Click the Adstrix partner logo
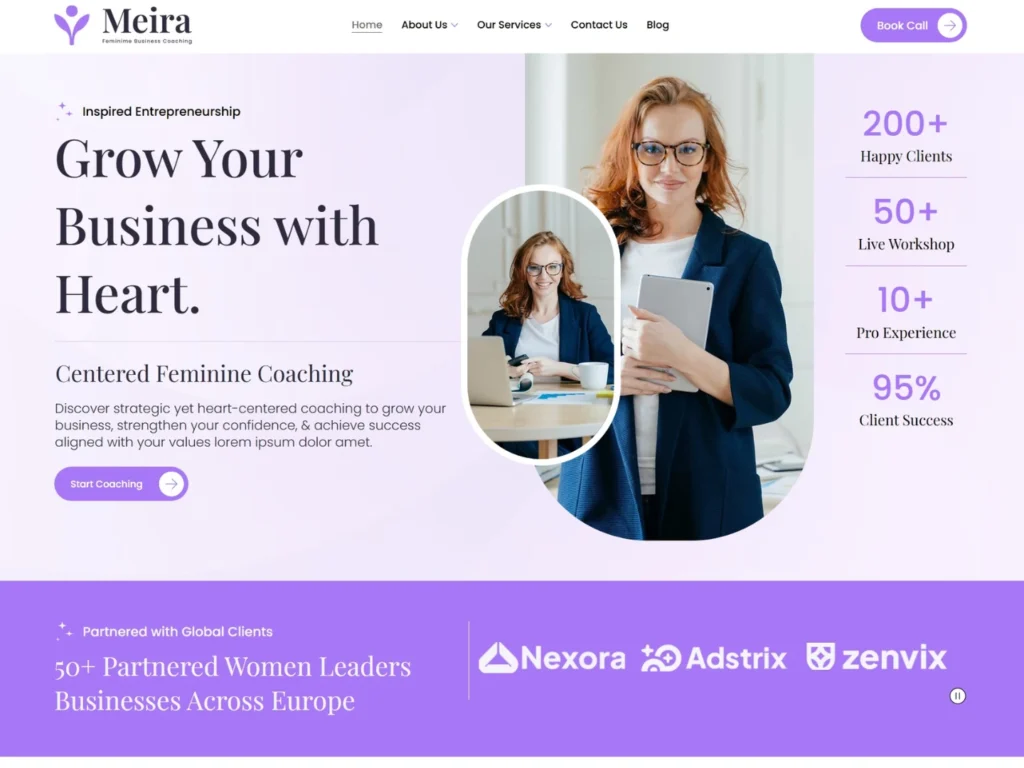The width and height of the screenshot is (1024, 768). (714, 658)
